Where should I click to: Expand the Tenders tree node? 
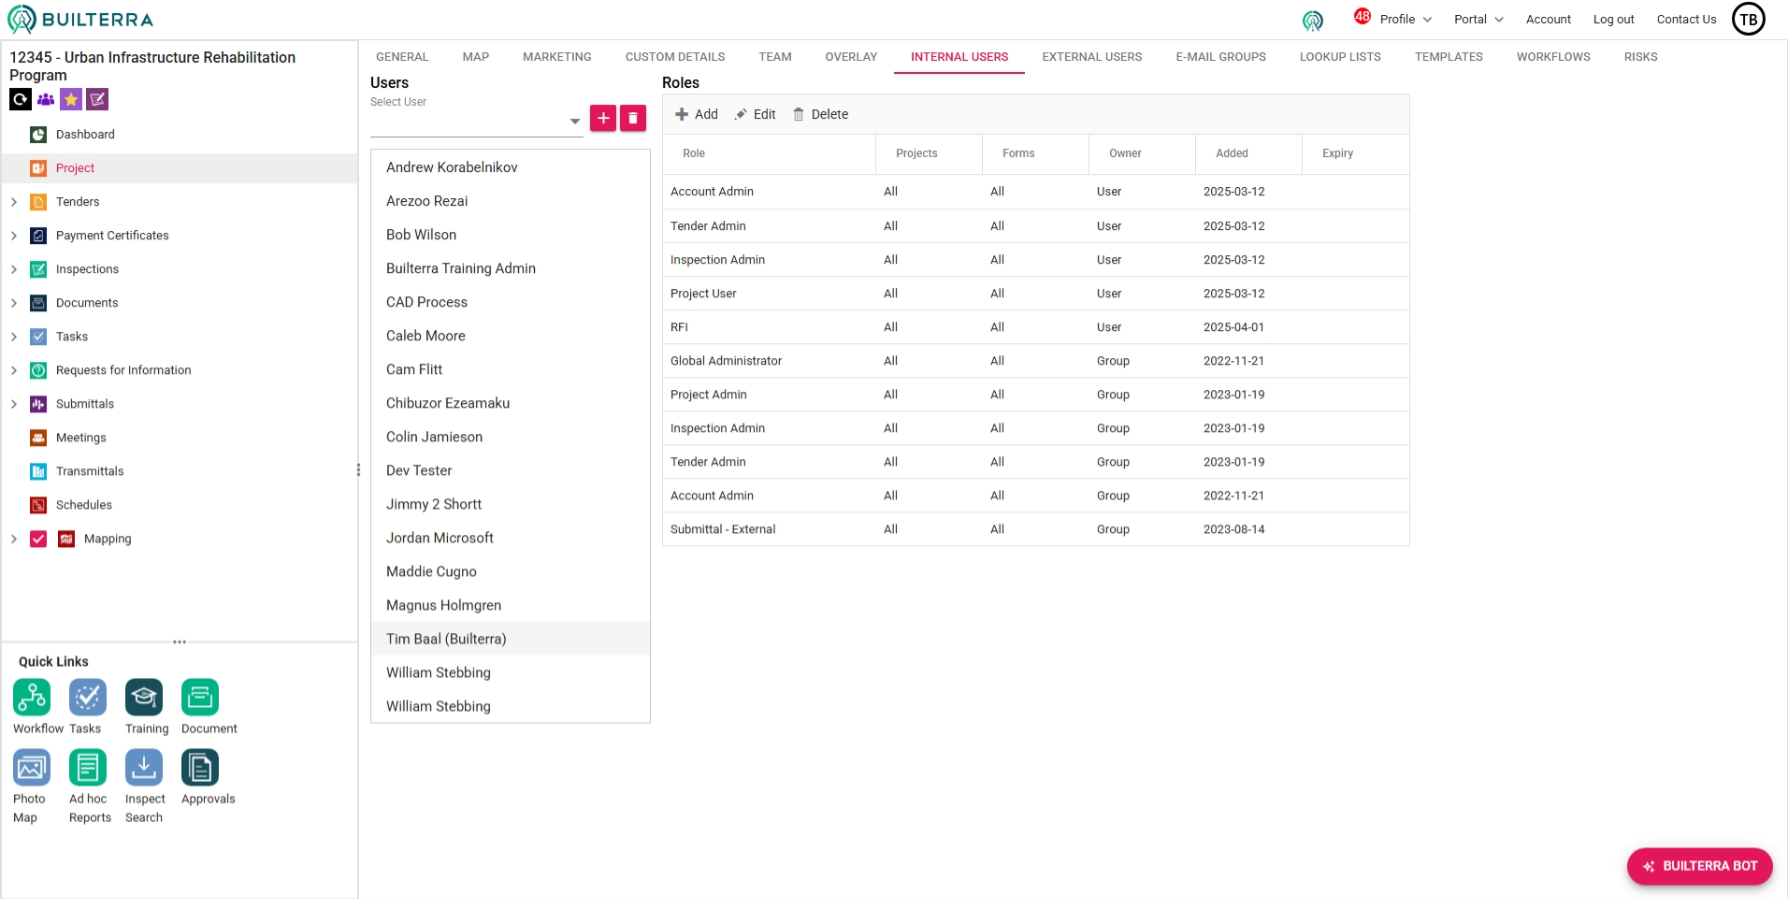click(x=14, y=202)
